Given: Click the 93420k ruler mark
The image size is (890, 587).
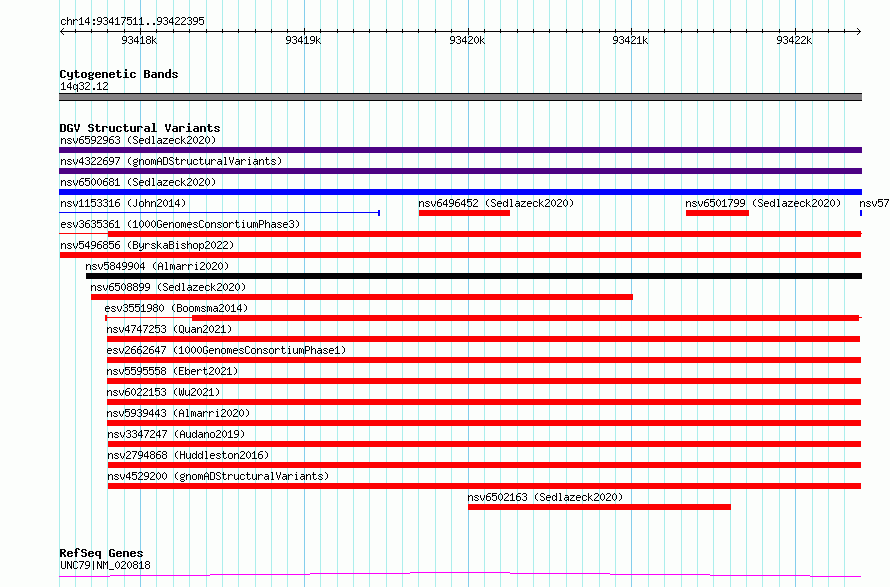Looking at the screenshot, I should [x=467, y=40].
